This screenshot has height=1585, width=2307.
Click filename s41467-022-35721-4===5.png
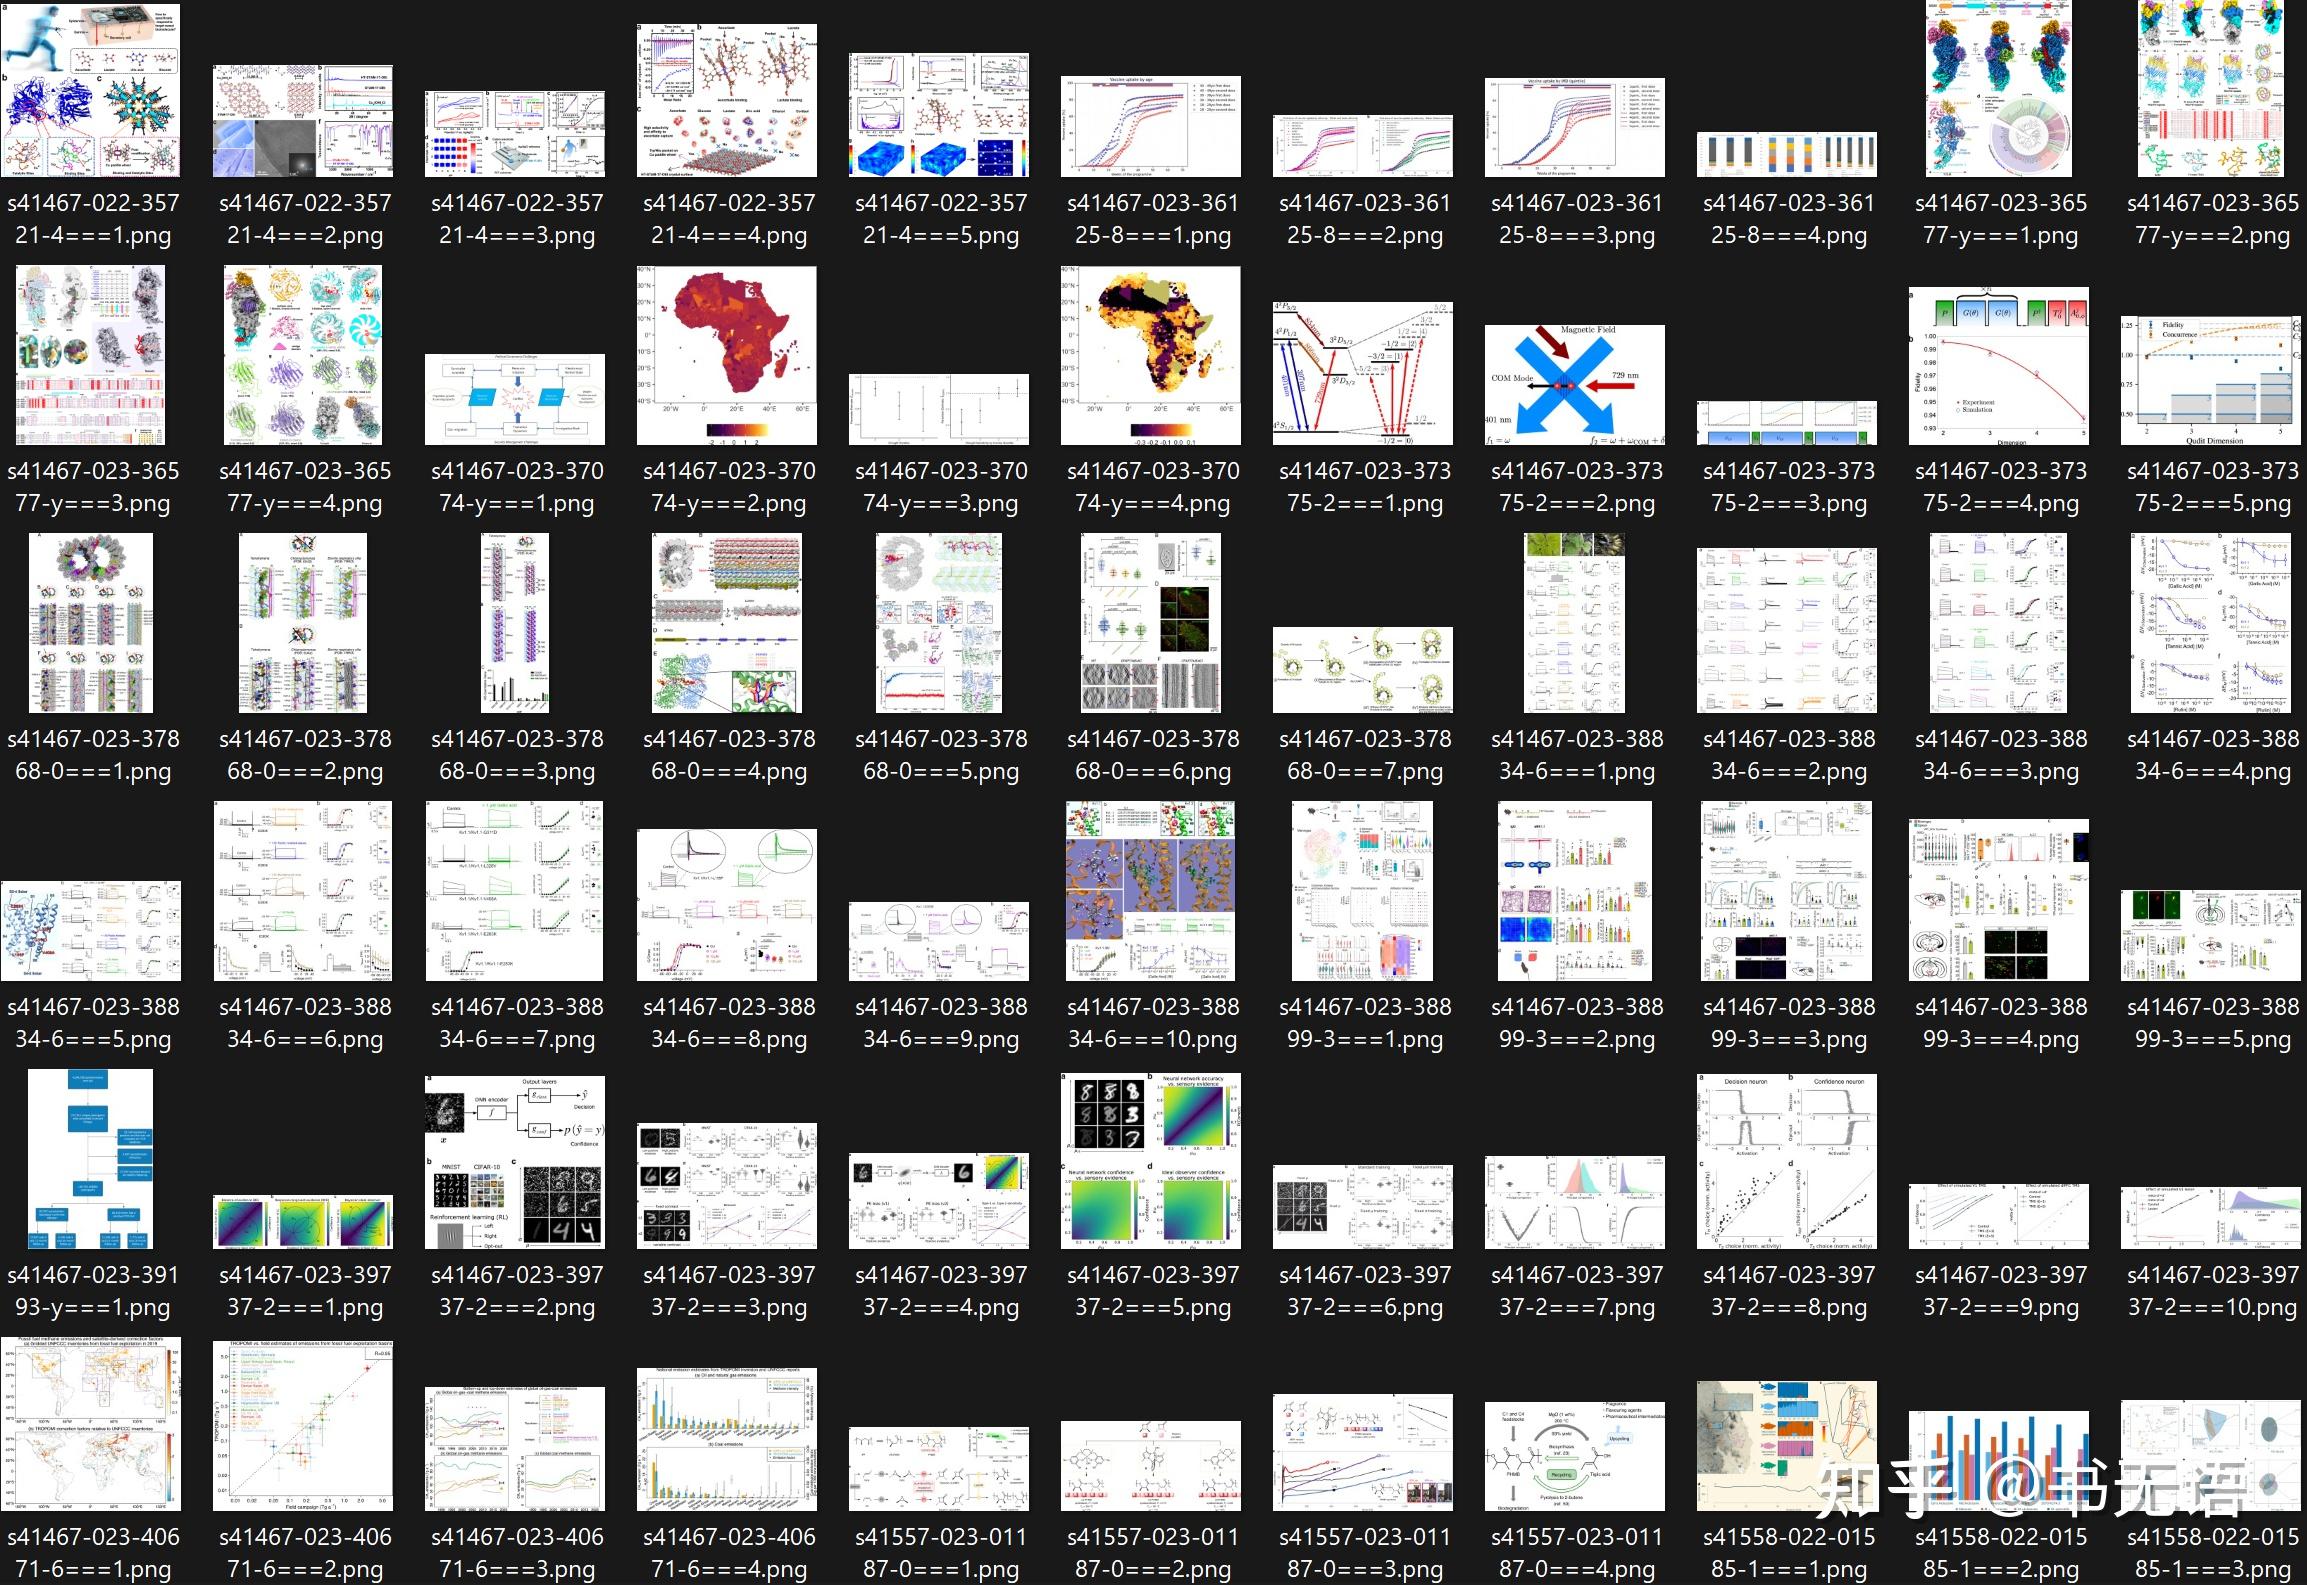[x=941, y=219]
